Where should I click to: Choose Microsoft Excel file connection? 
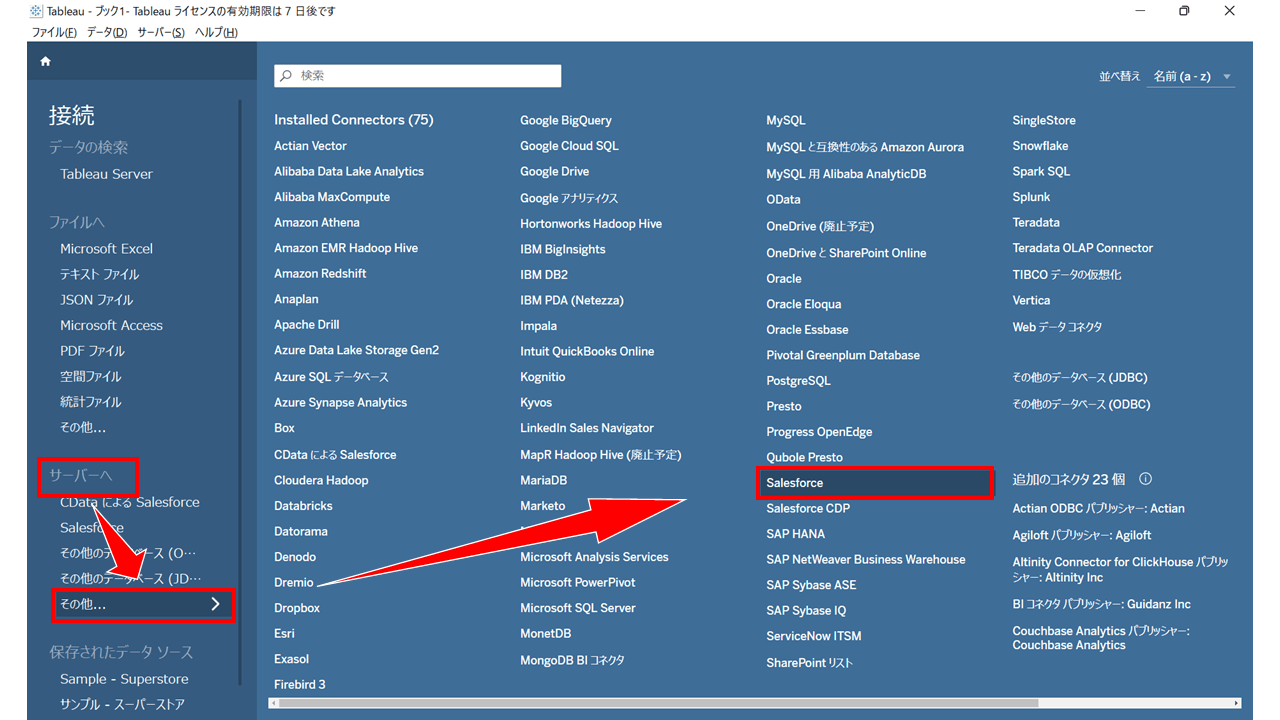(106, 249)
